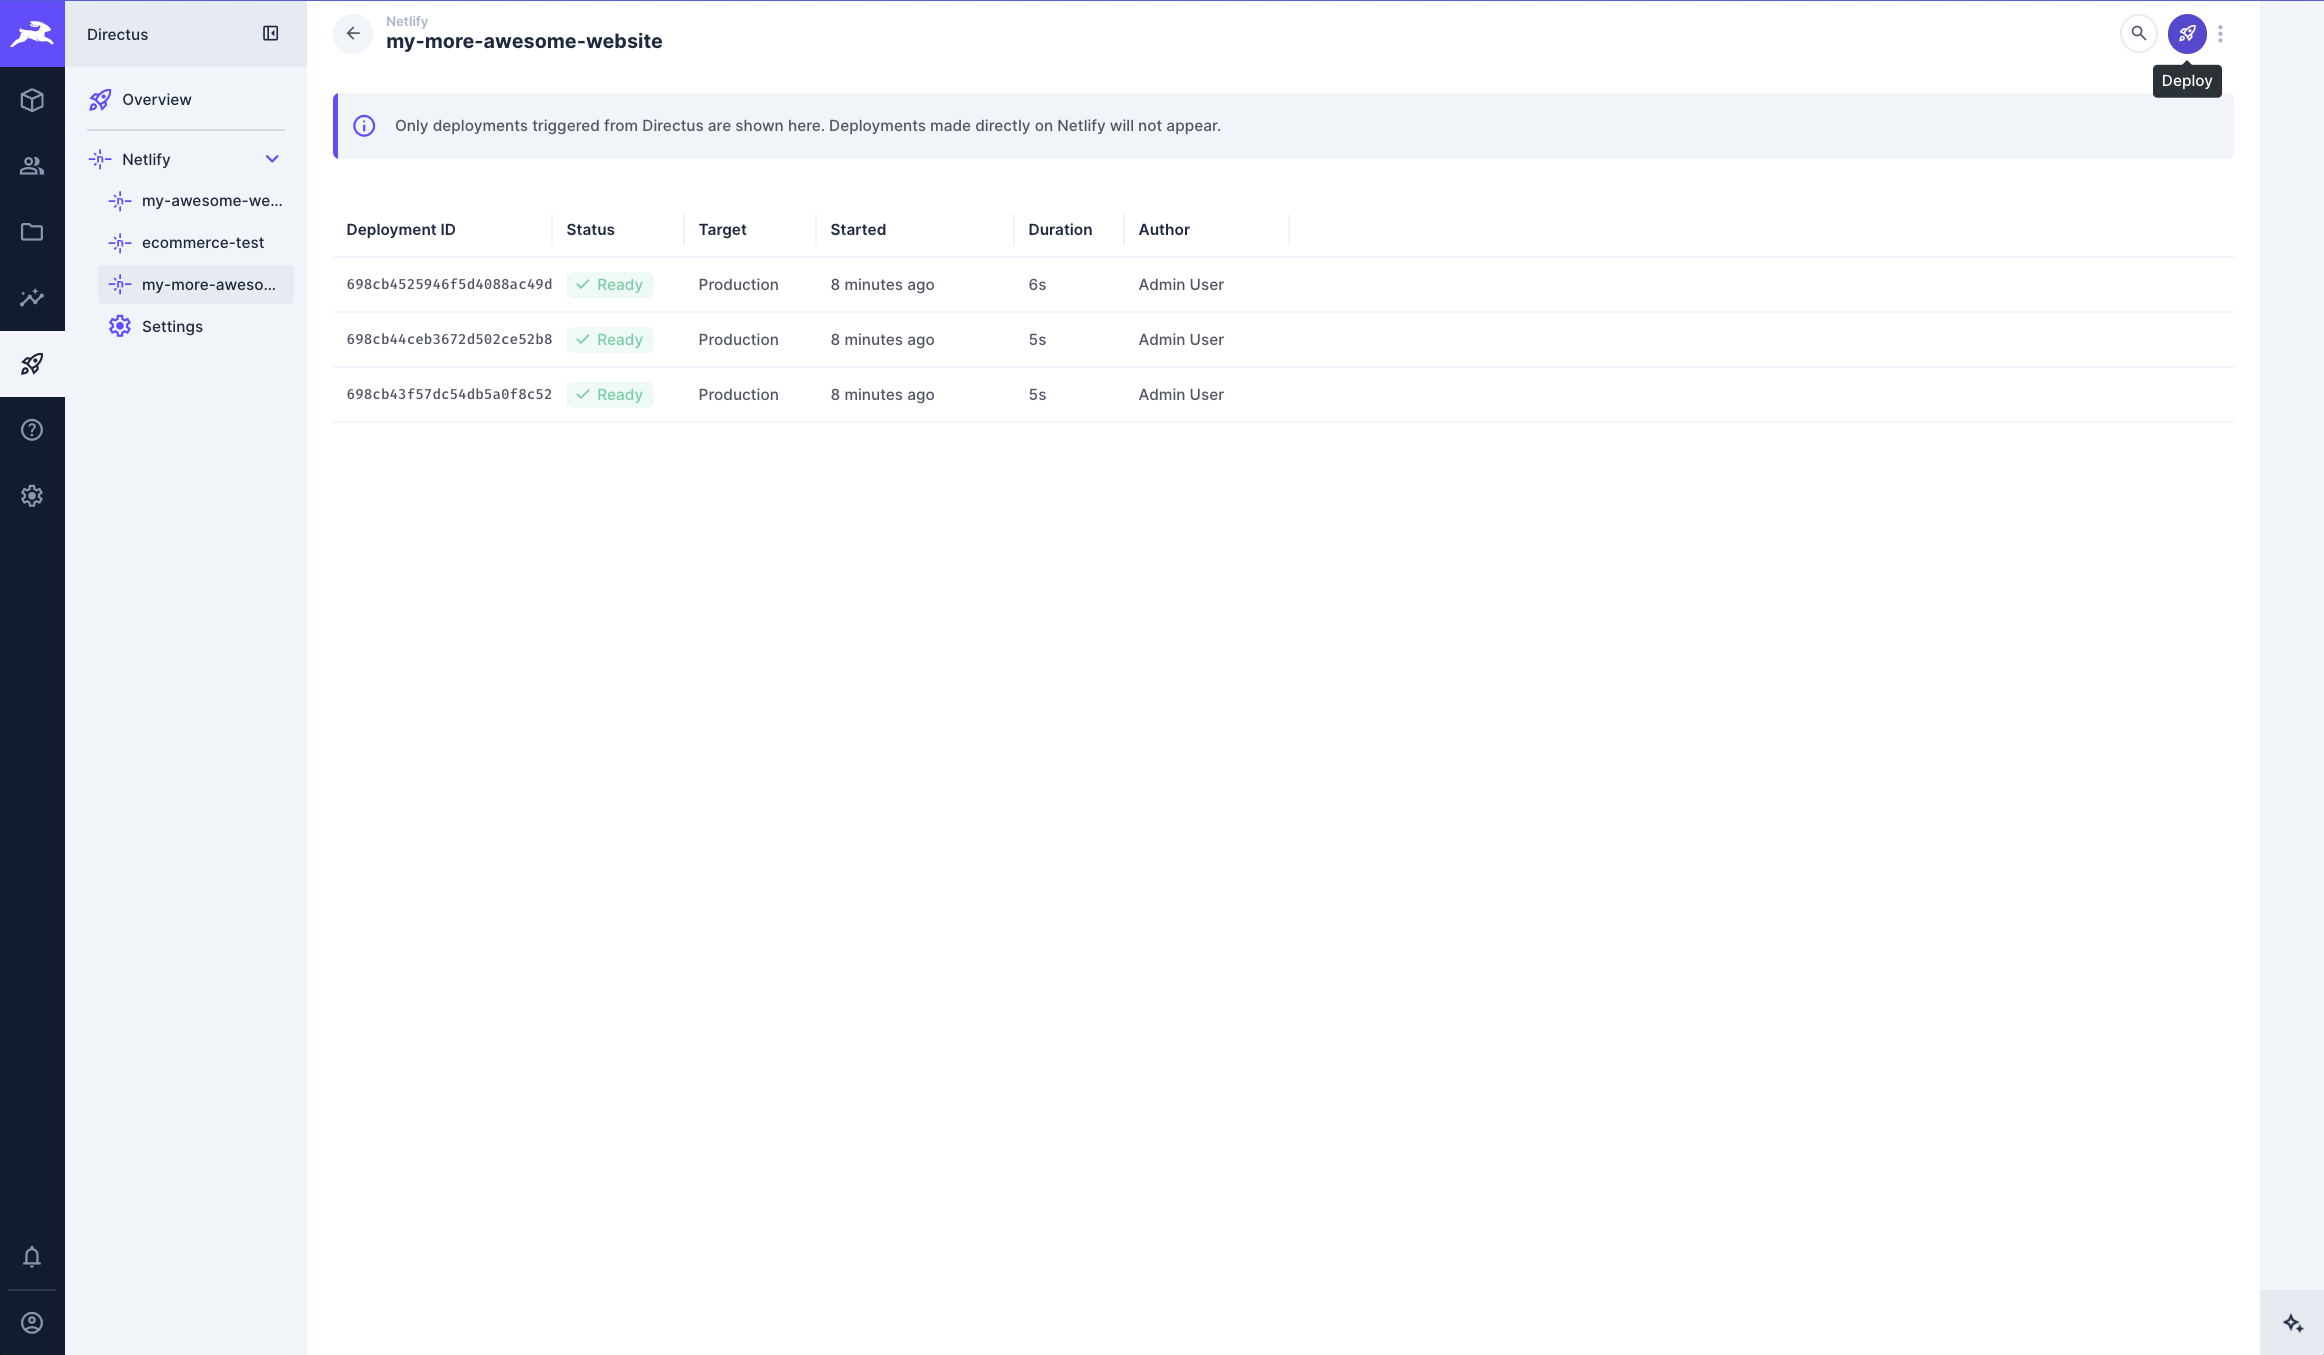Select deployment 698cb4525946f5d4088ac49d row

[449, 284]
